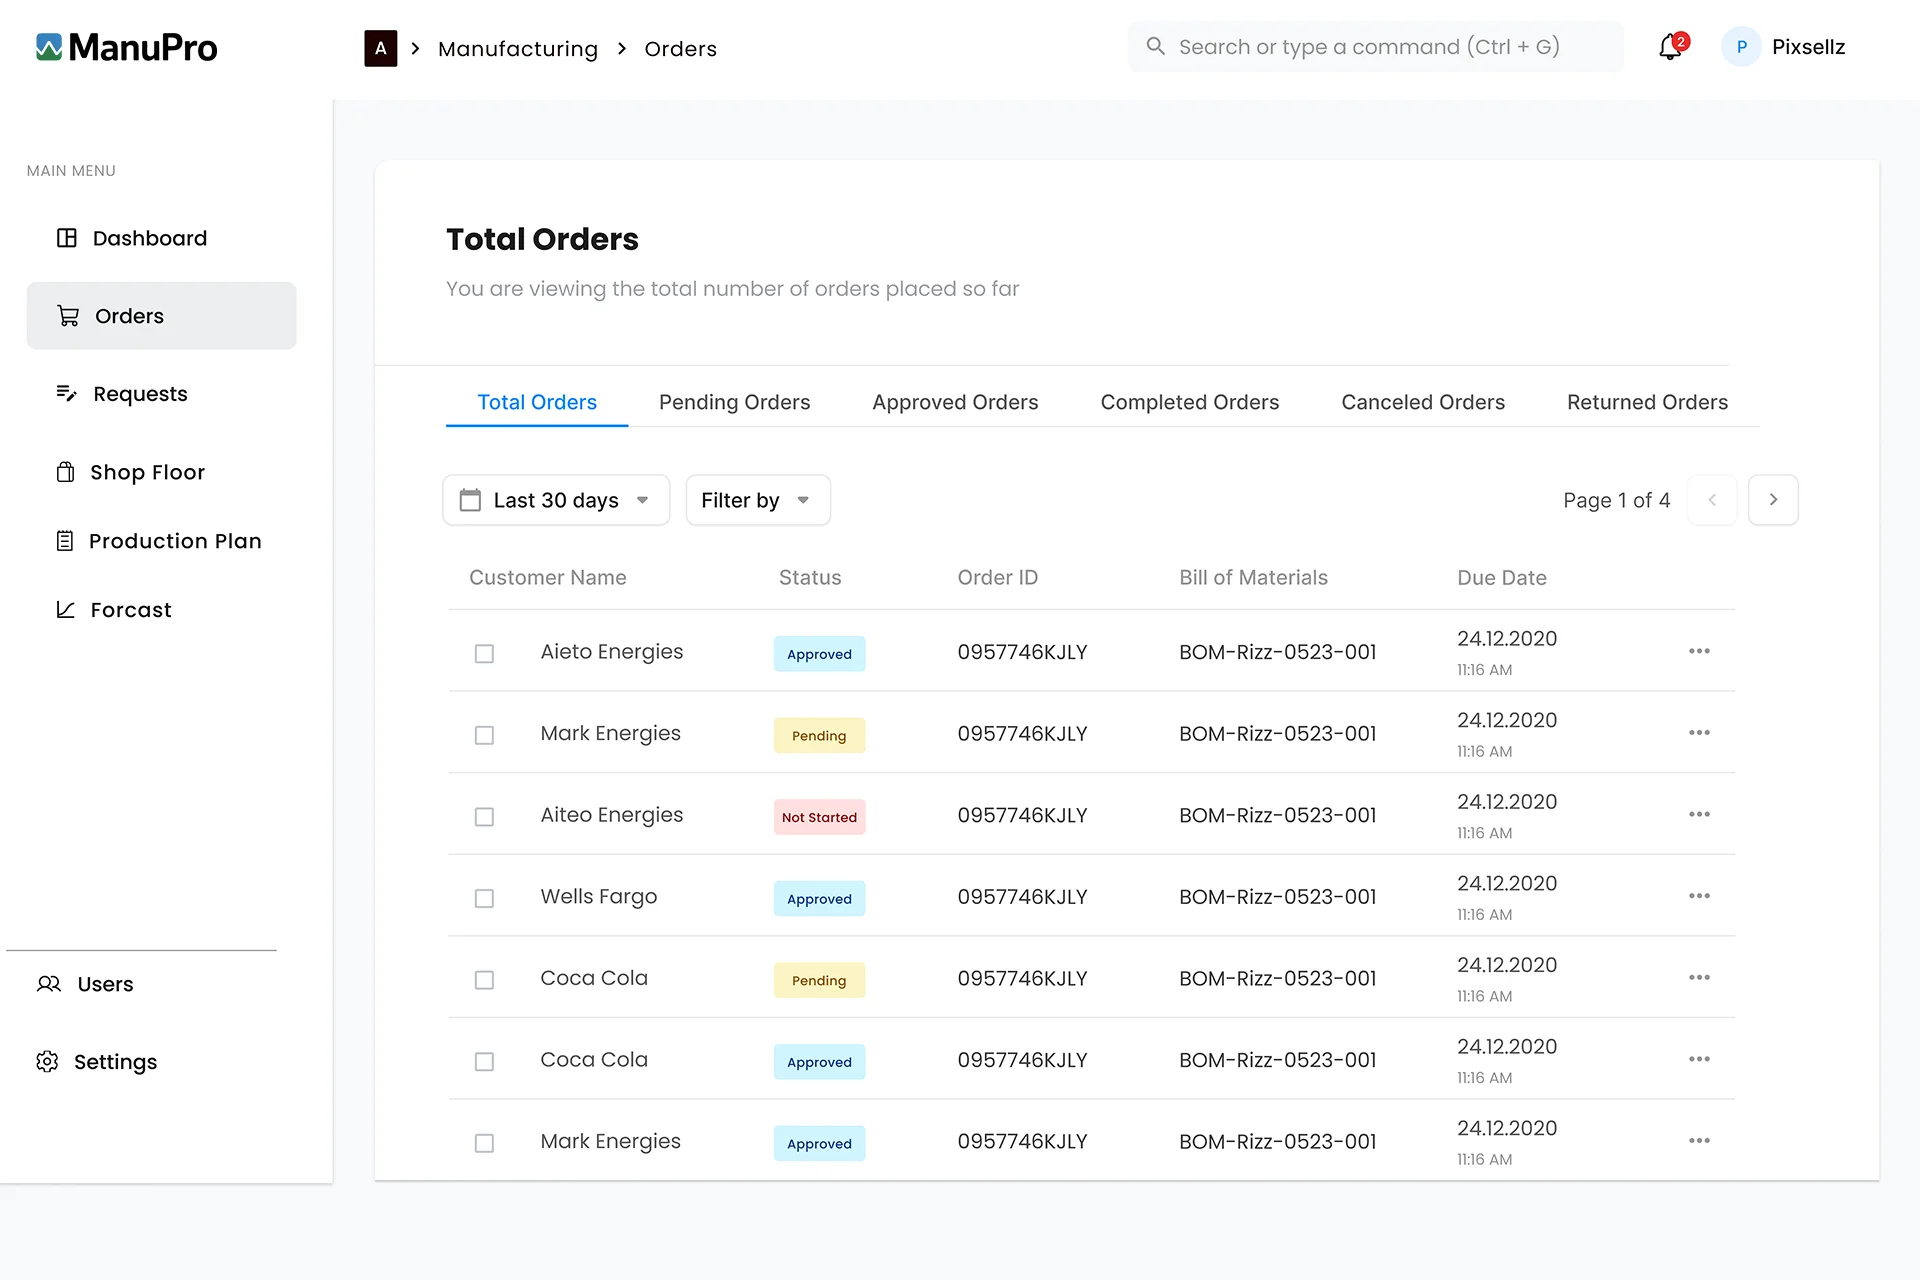Click the Shop Floor bag icon
This screenshot has width=1920, height=1280.
[x=66, y=472]
